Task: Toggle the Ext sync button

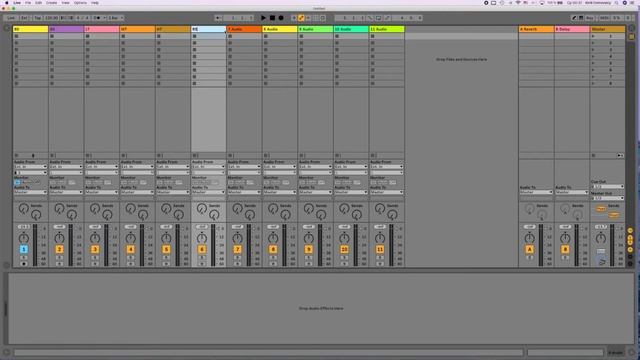Action: point(24,18)
